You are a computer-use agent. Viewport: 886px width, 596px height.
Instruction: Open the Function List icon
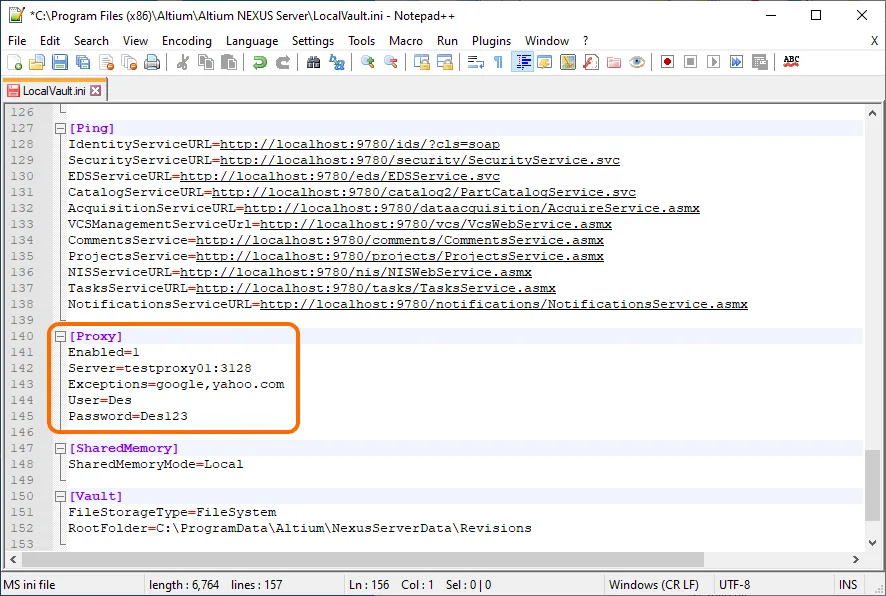(591, 62)
